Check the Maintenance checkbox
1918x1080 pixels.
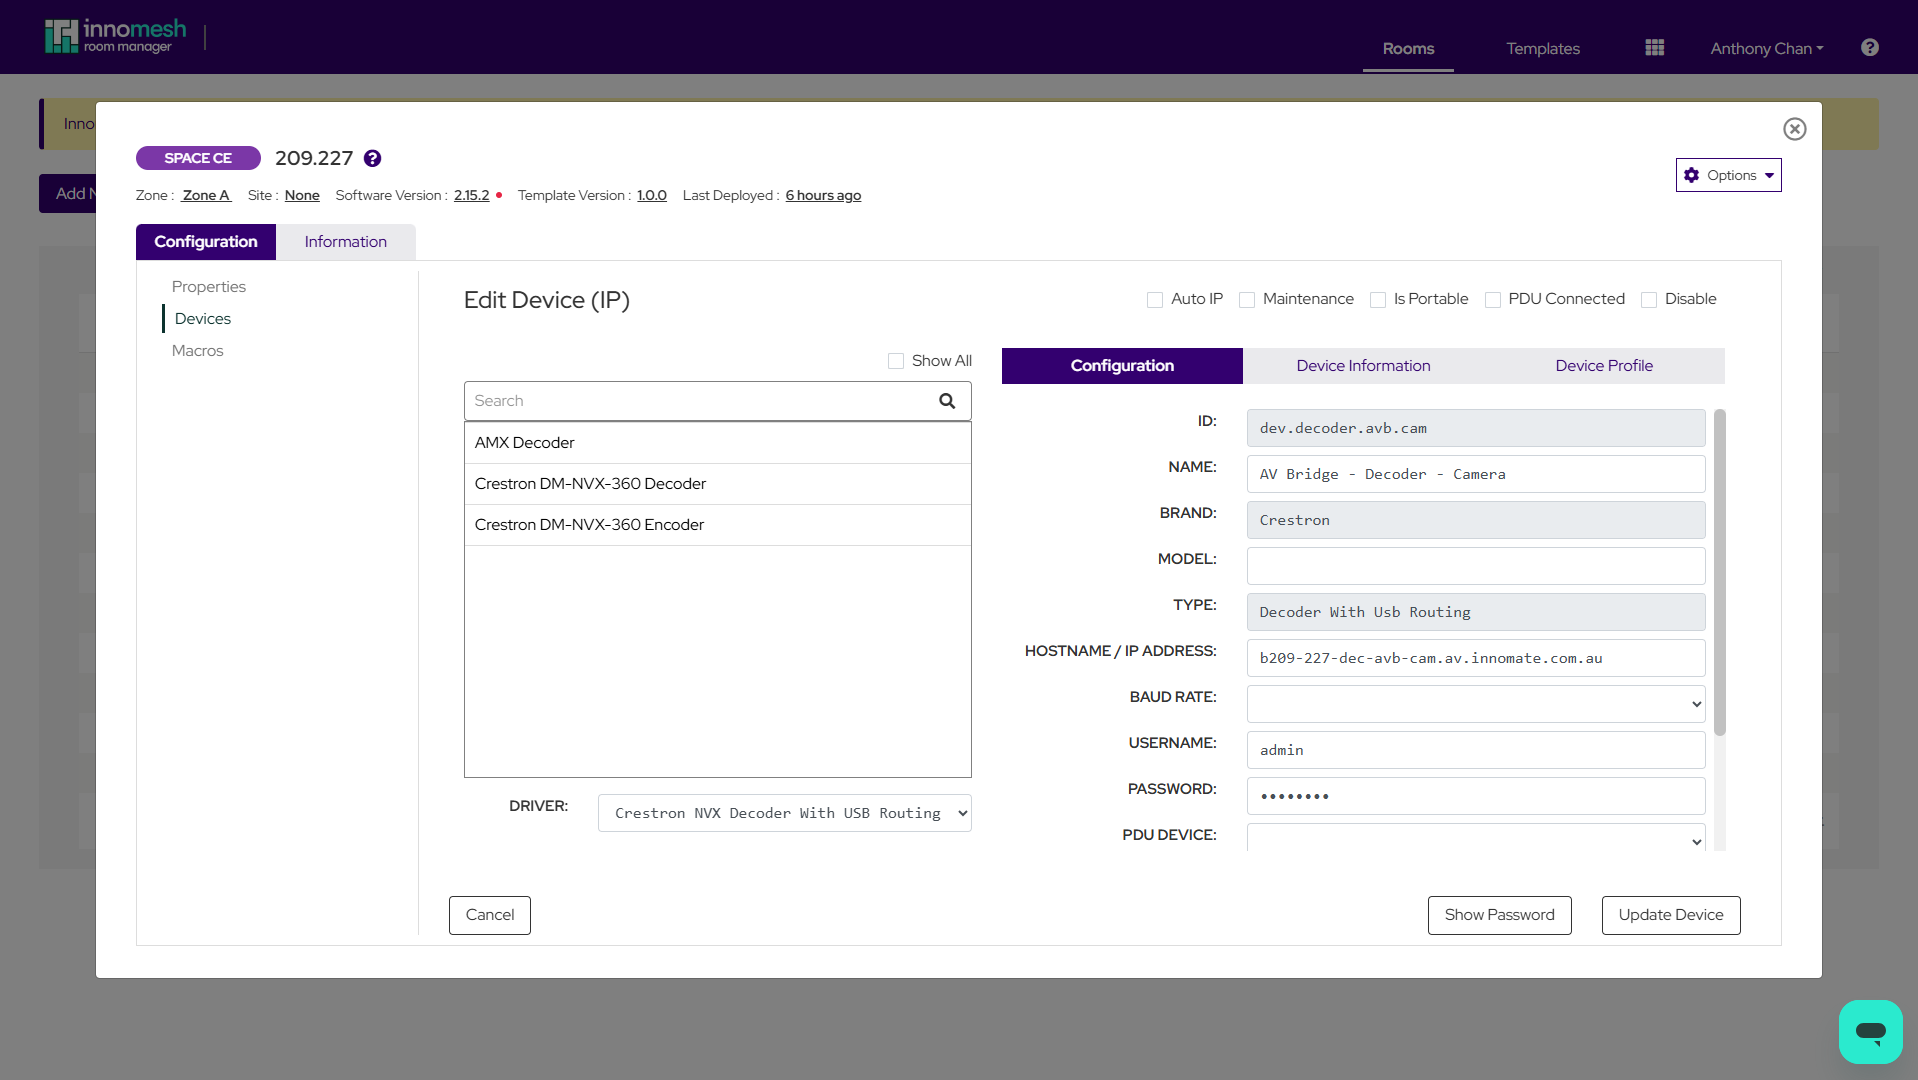1246,299
